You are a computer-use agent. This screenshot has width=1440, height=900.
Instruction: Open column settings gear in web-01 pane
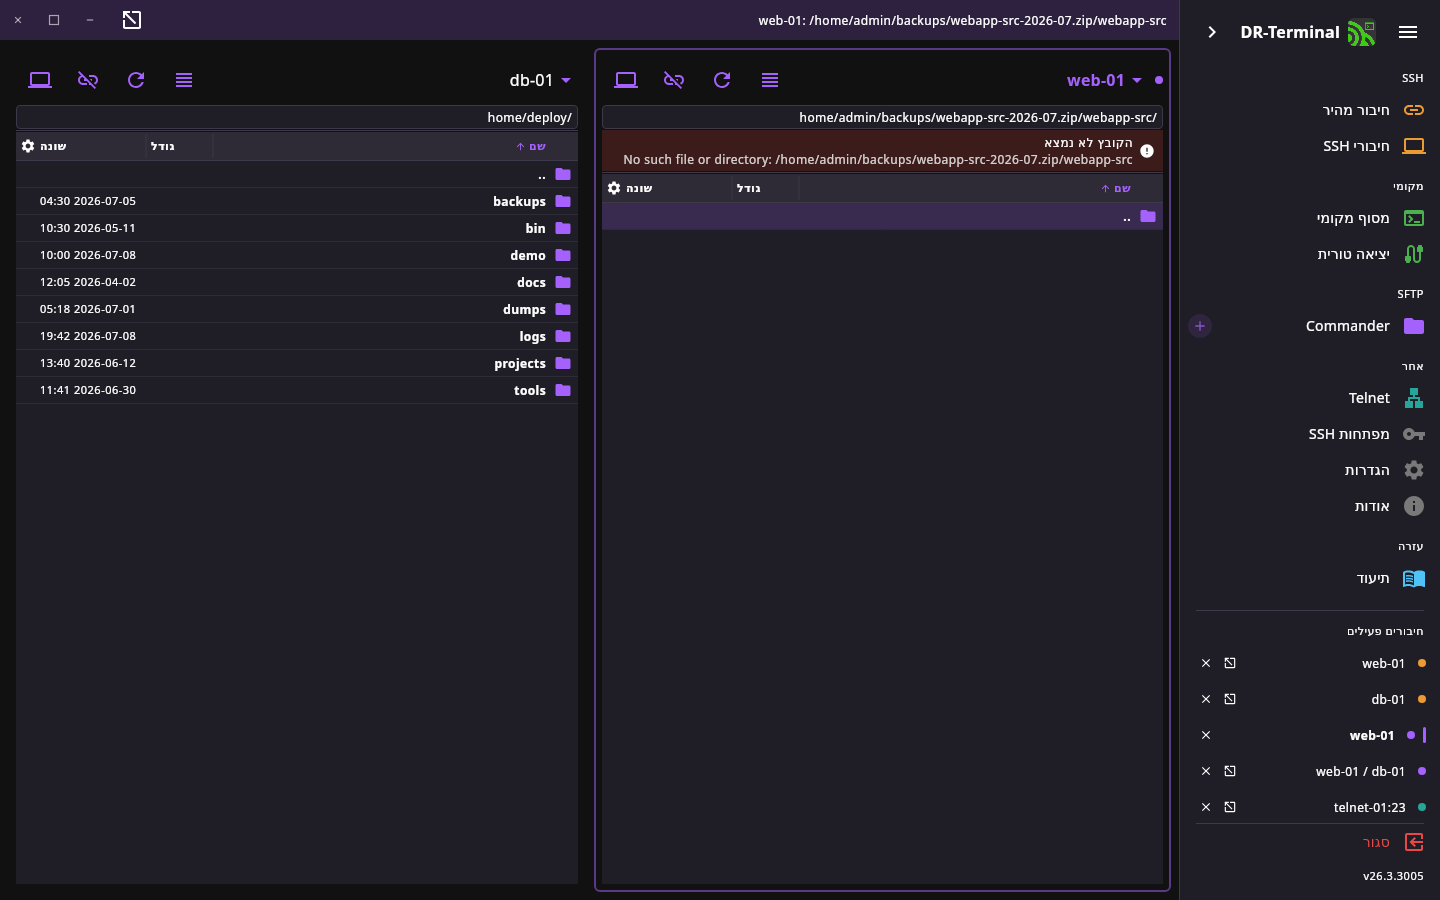614,188
